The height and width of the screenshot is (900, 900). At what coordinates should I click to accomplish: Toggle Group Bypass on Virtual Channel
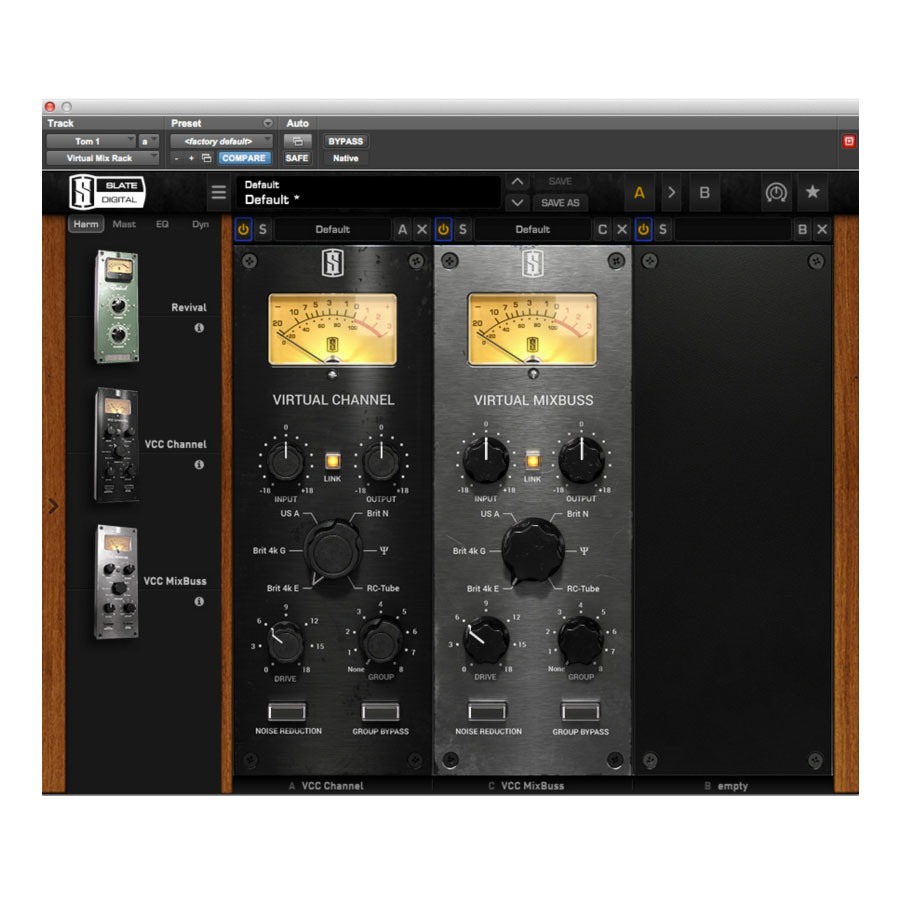coord(381,712)
